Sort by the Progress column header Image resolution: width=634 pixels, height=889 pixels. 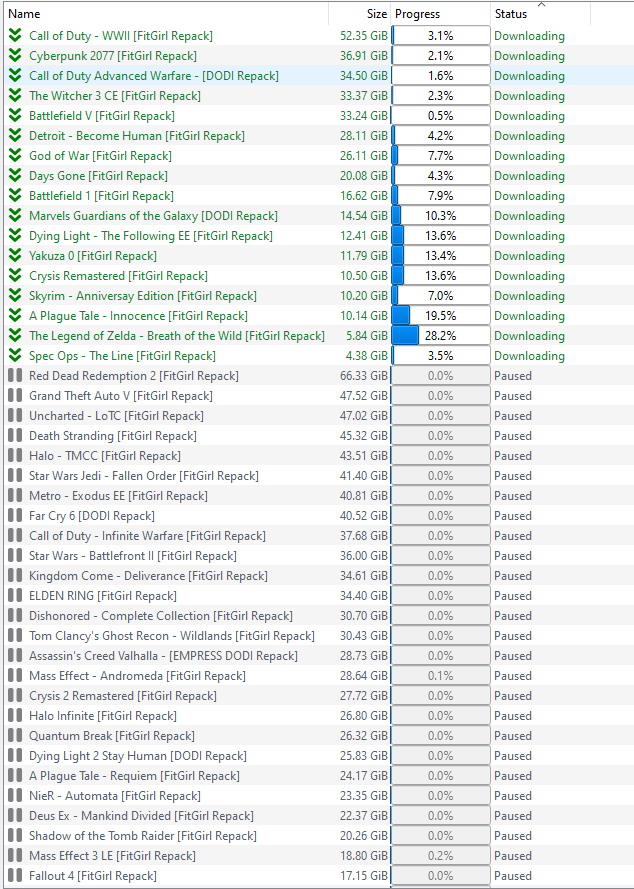pyautogui.click(x=441, y=14)
